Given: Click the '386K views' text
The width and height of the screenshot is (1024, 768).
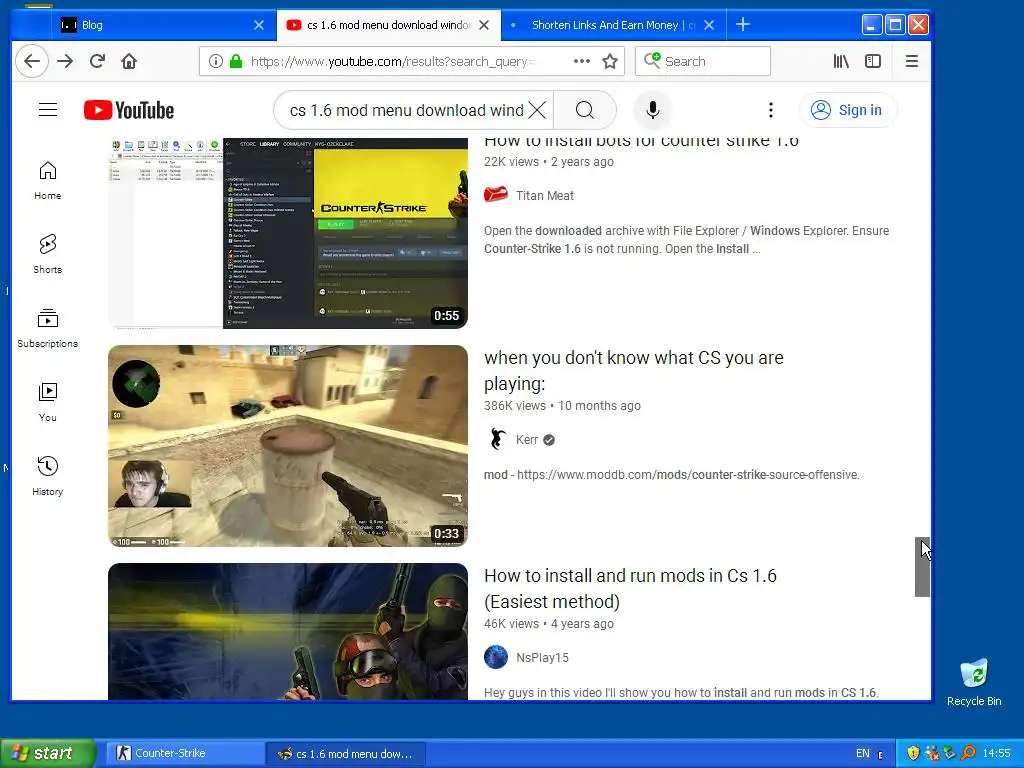Looking at the screenshot, I should 515,406.
